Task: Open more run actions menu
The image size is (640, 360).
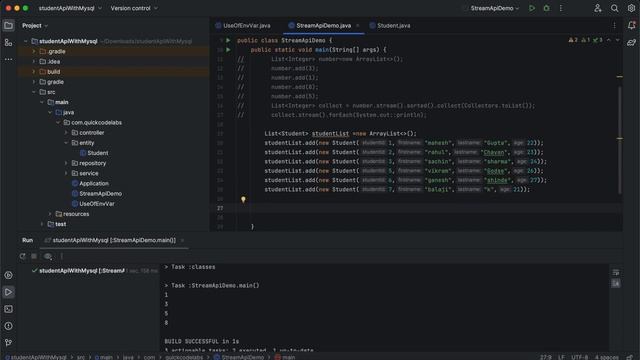Action: pyautogui.click(x=561, y=8)
